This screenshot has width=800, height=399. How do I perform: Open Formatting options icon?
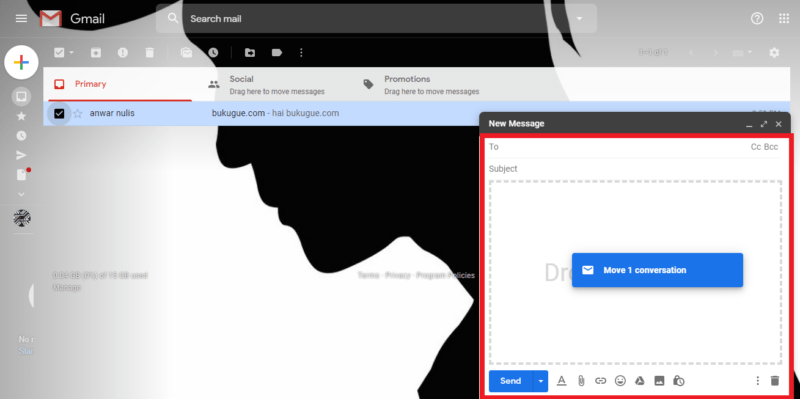tap(562, 381)
